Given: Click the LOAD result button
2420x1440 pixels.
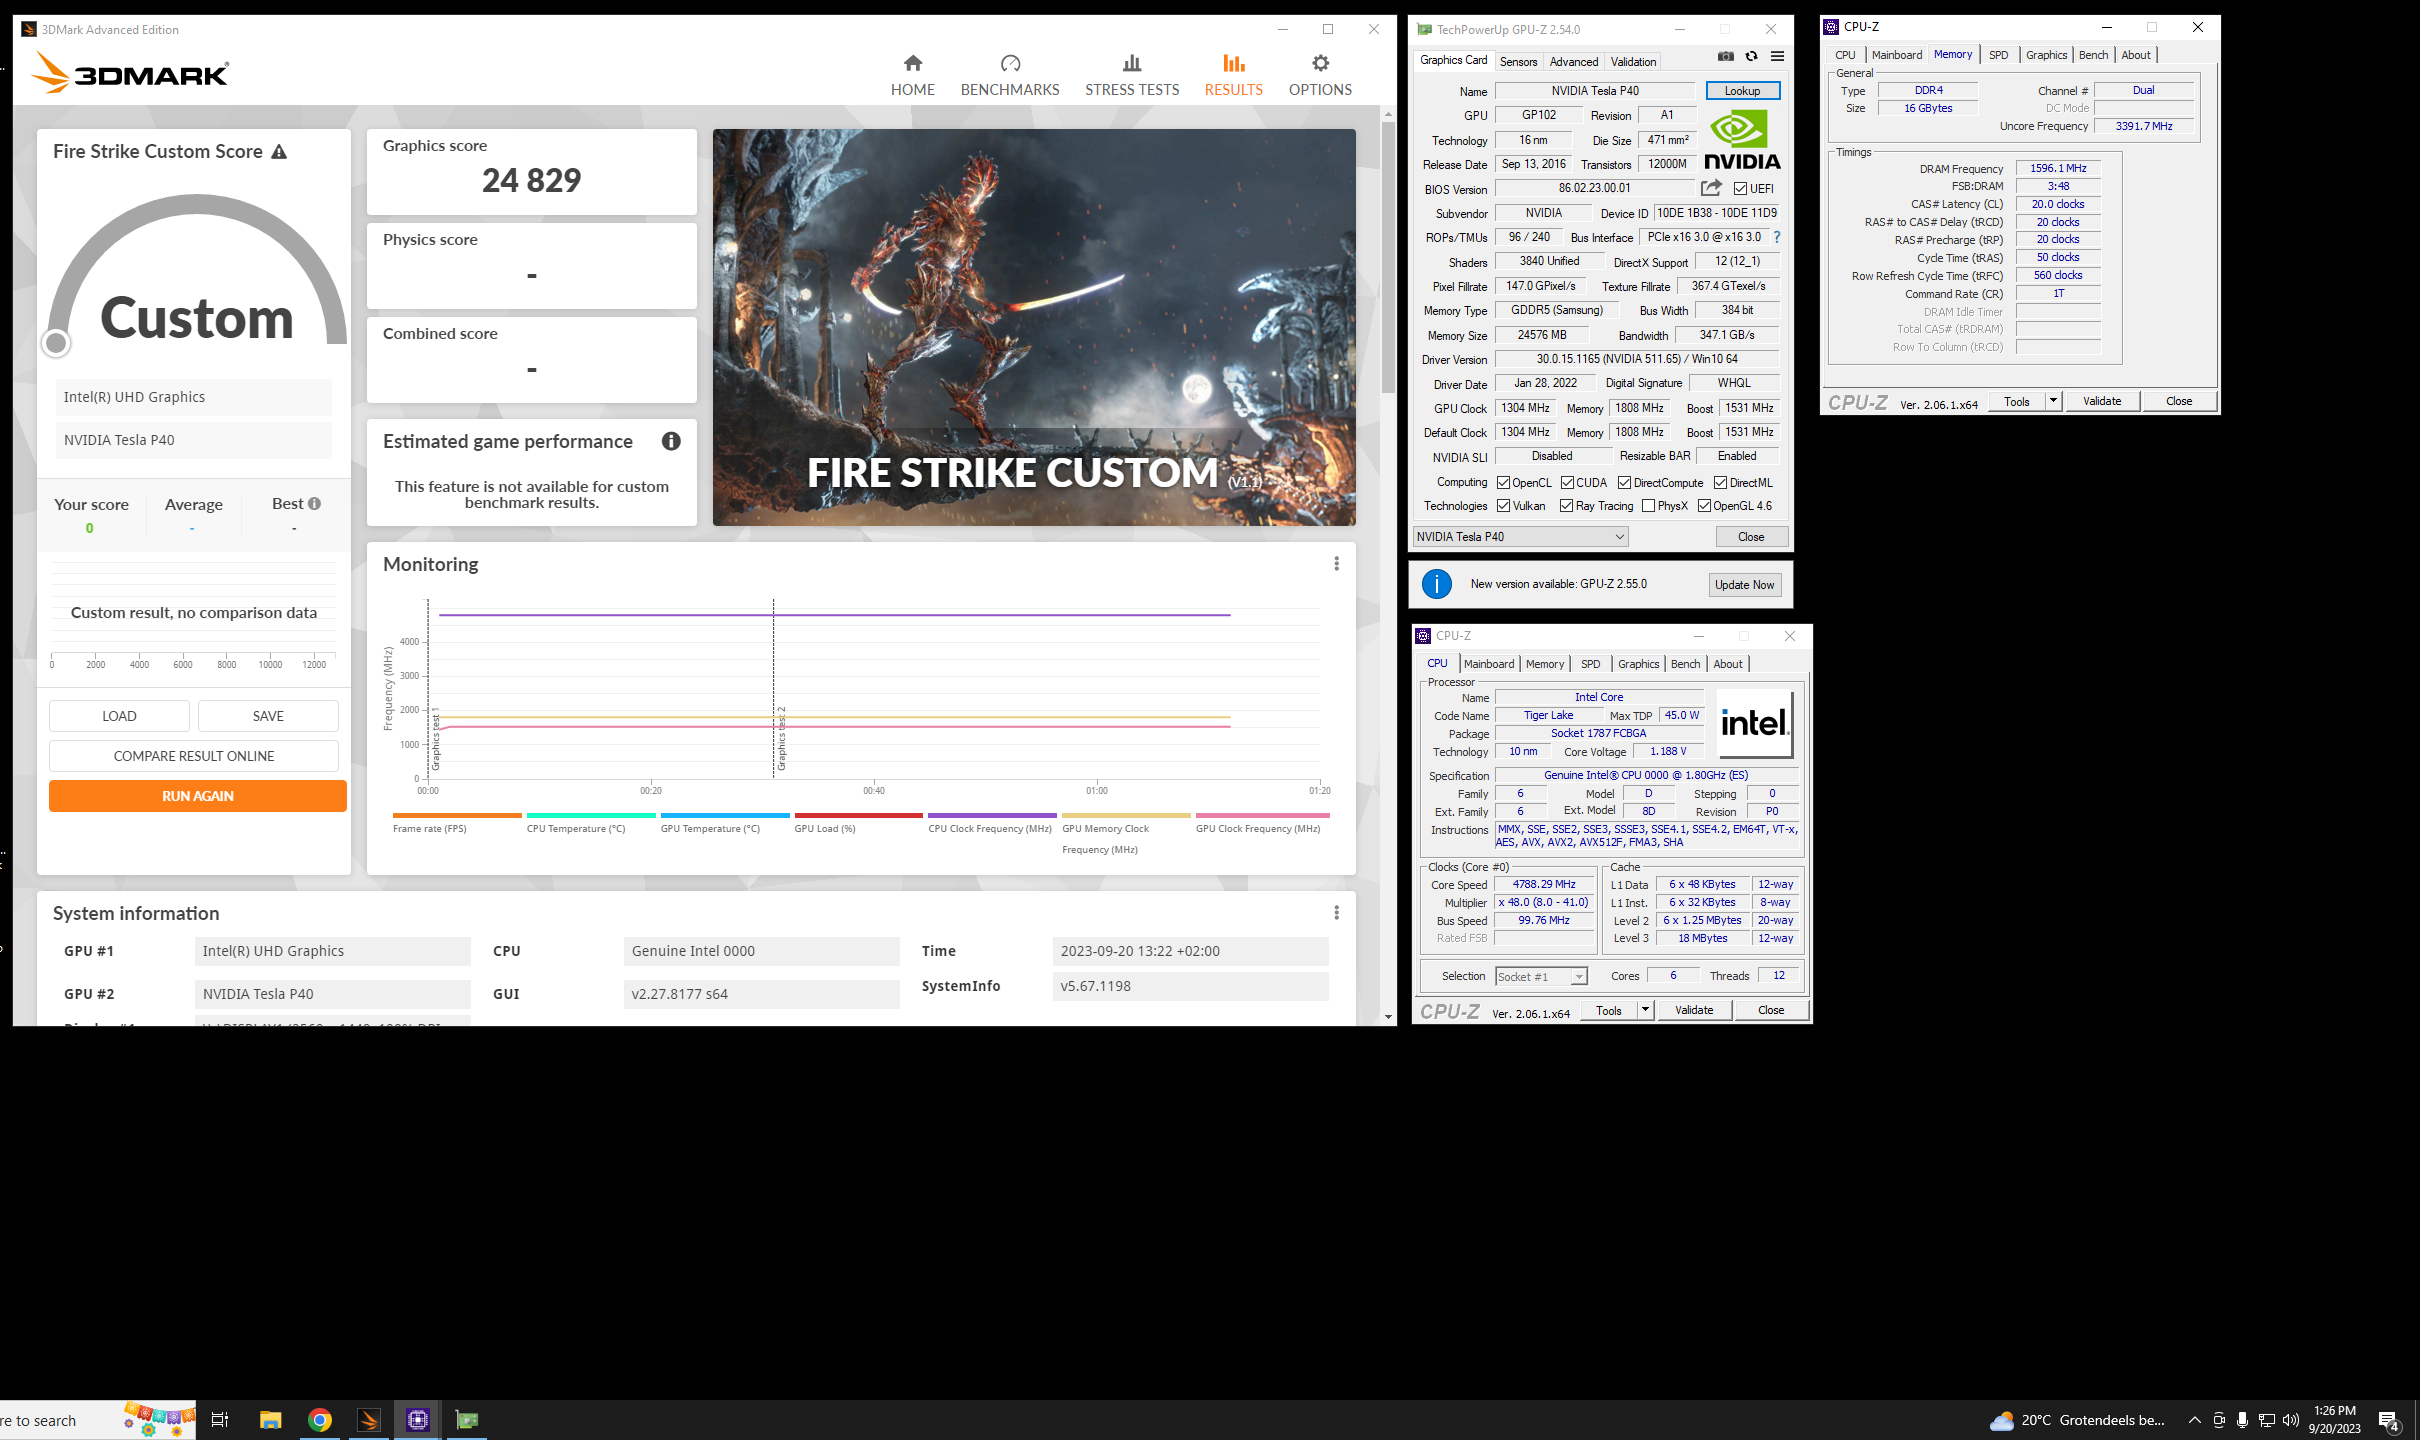Looking at the screenshot, I should pos(119,716).
